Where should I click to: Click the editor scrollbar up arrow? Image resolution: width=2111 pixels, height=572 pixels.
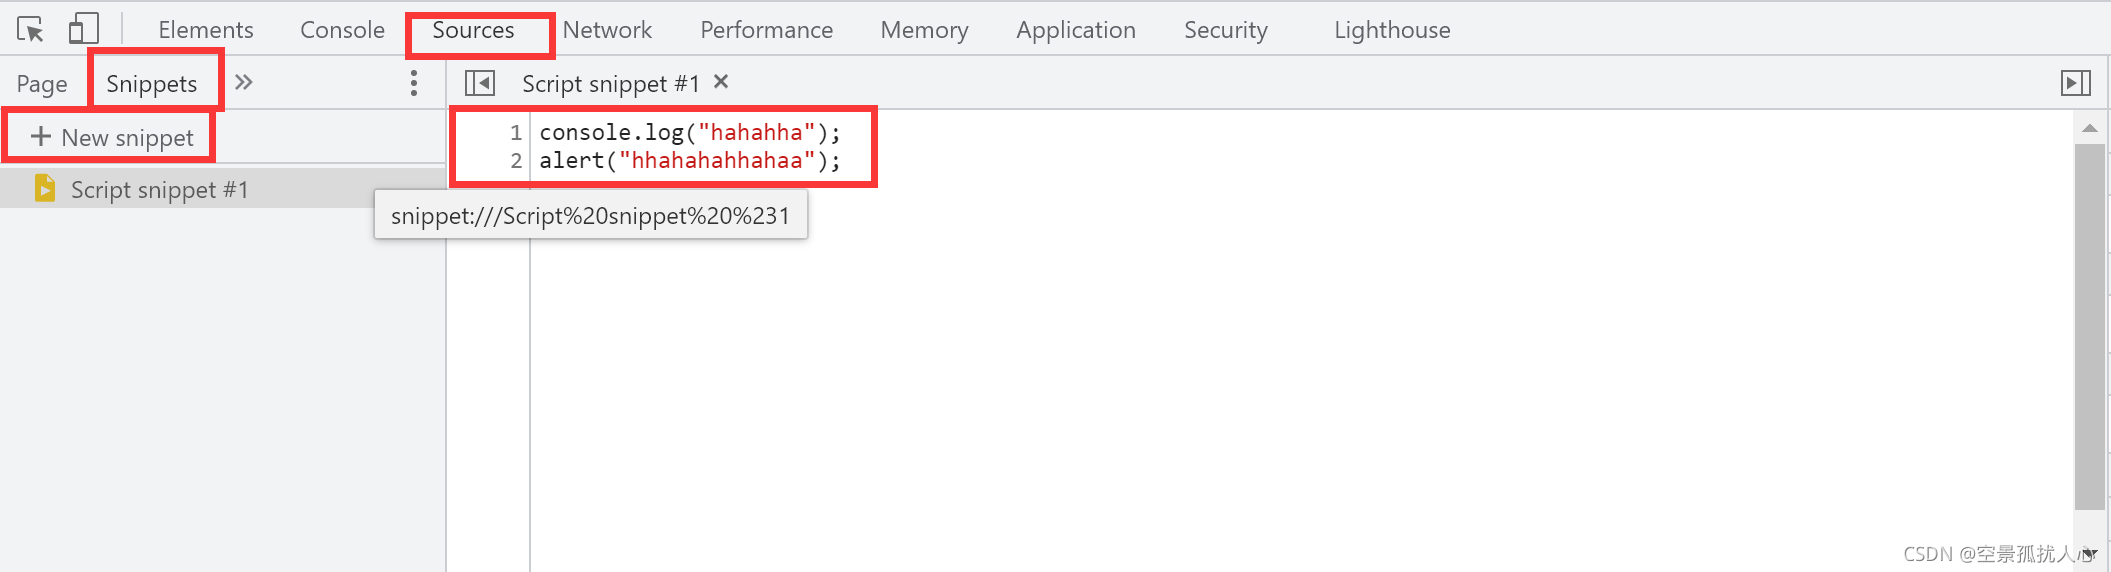[x=2090, y=128]
